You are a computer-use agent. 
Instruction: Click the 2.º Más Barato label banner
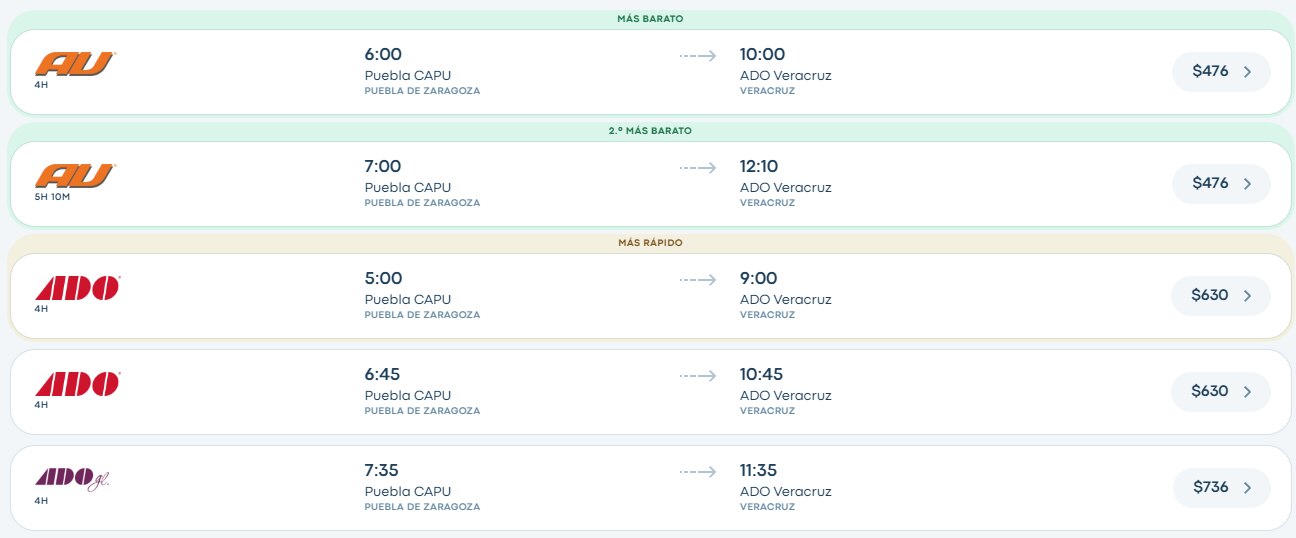650,131
